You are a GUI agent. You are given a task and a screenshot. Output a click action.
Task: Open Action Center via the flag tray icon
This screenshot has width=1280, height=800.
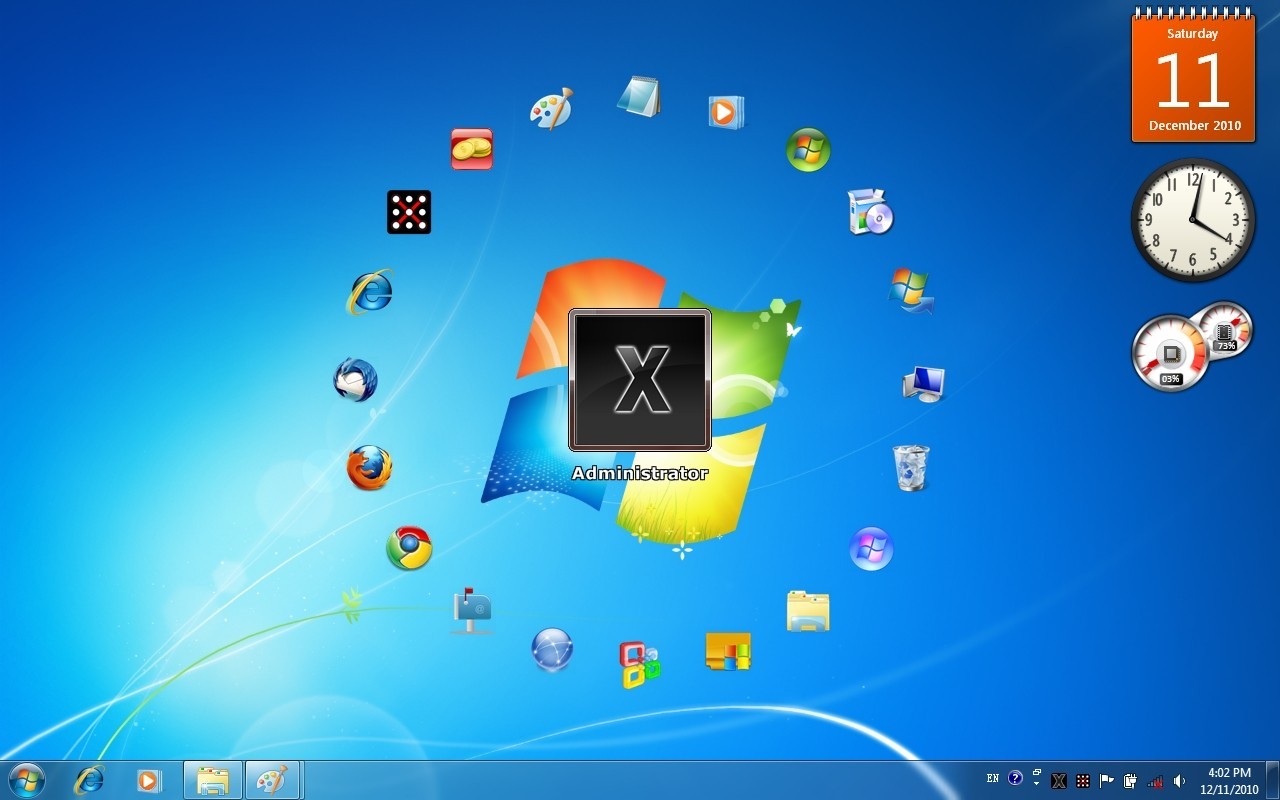click(x=1106, y=780)
